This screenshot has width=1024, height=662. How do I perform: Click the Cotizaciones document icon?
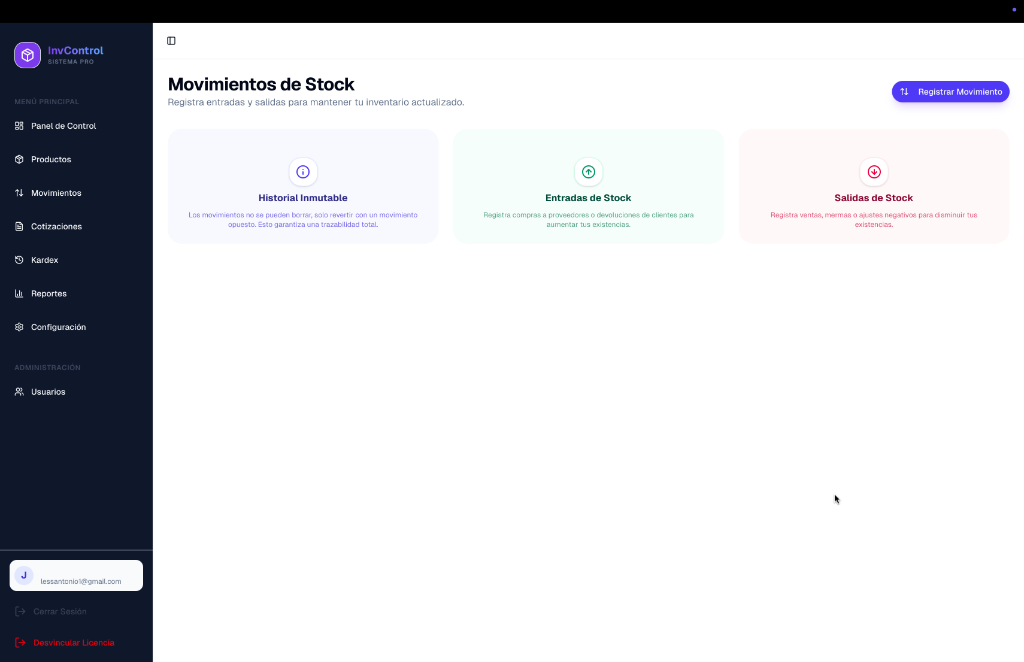click(19, 226)
